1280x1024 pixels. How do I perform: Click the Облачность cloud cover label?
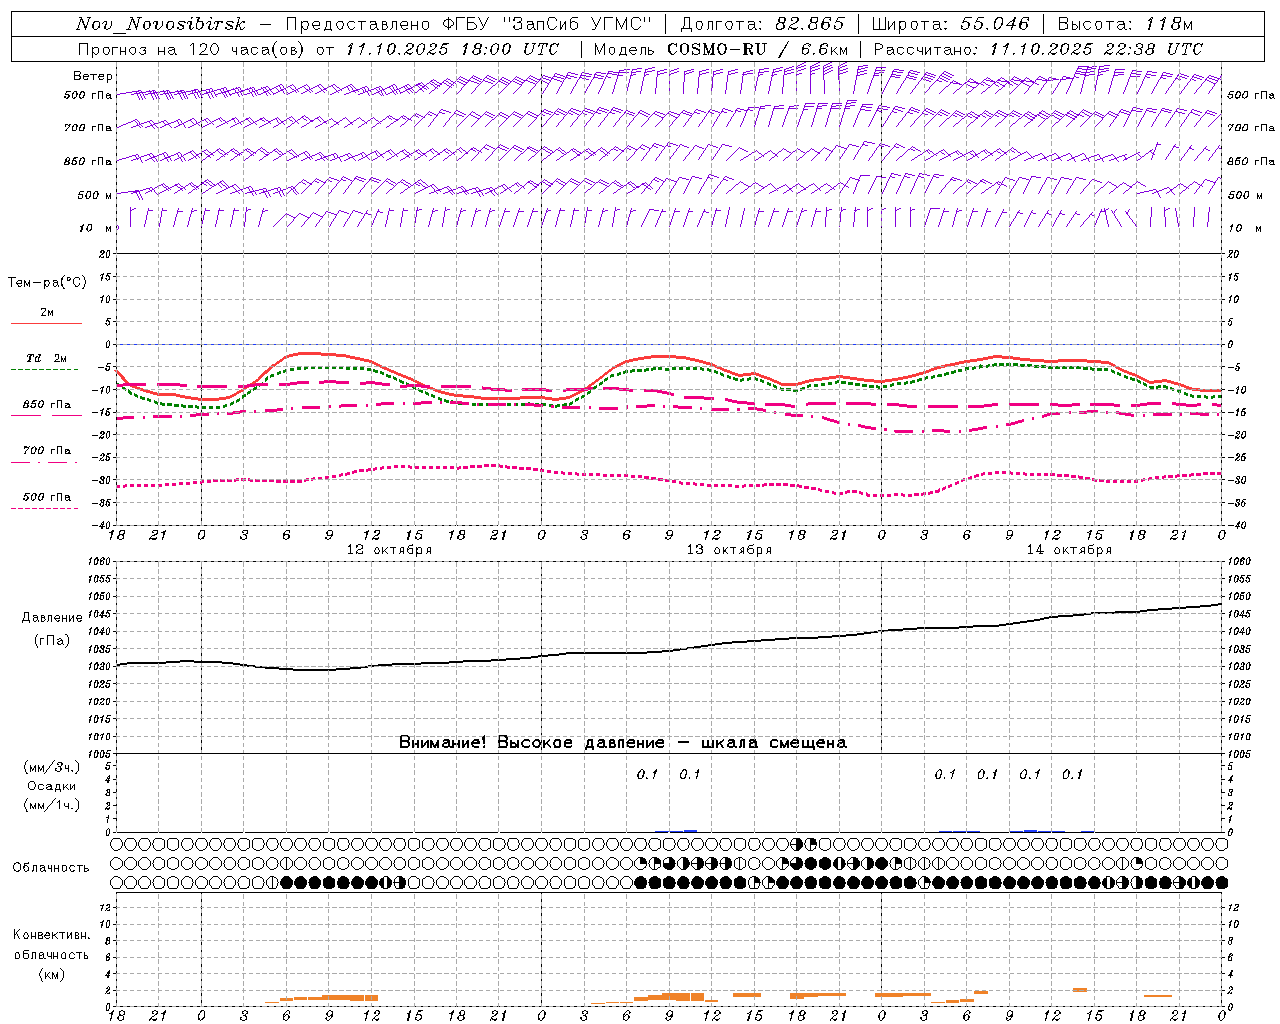[x=50, y=868]
